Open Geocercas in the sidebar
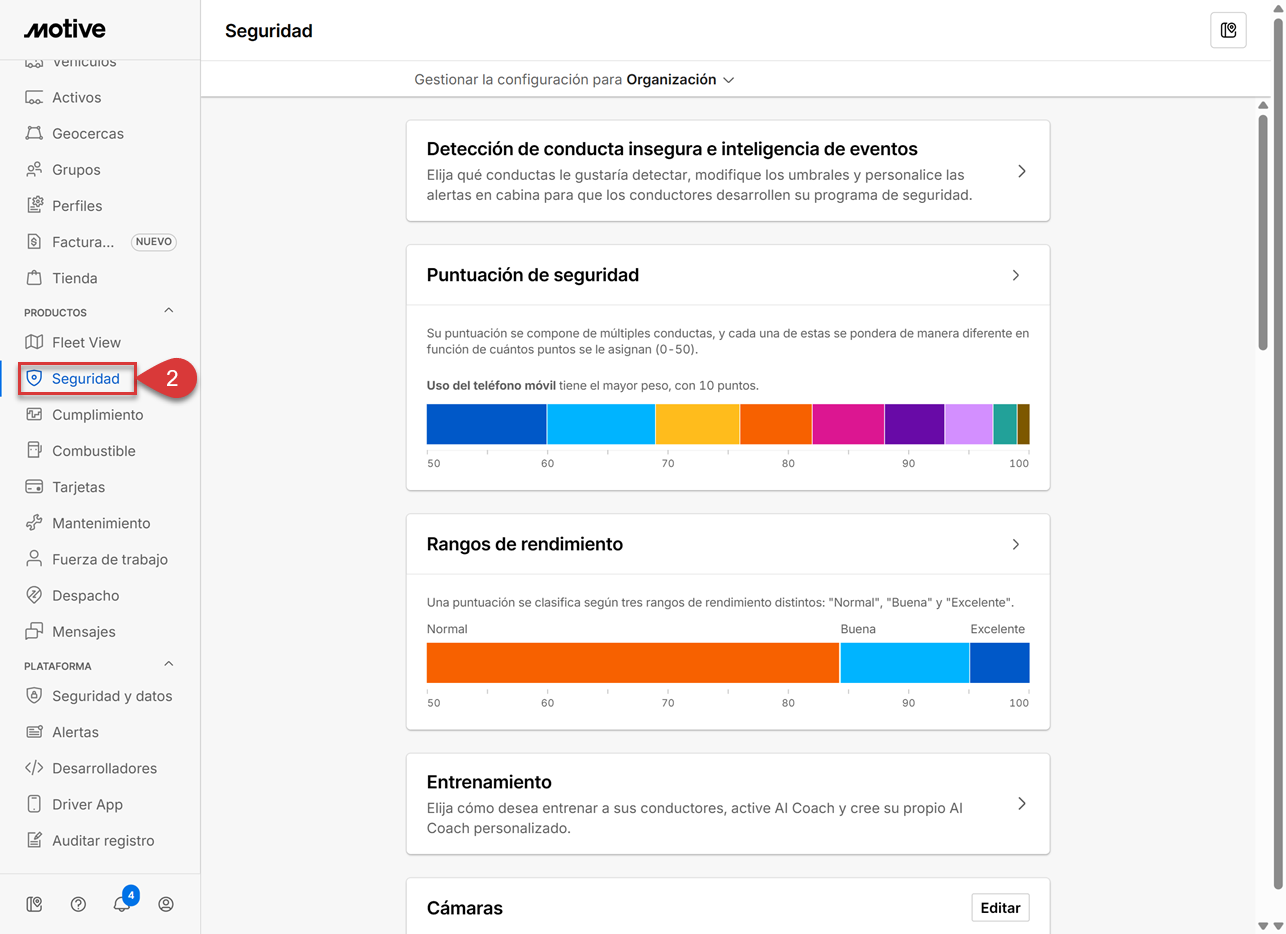The height and width of the screenshot is (934, 1286). coord(87,133)
